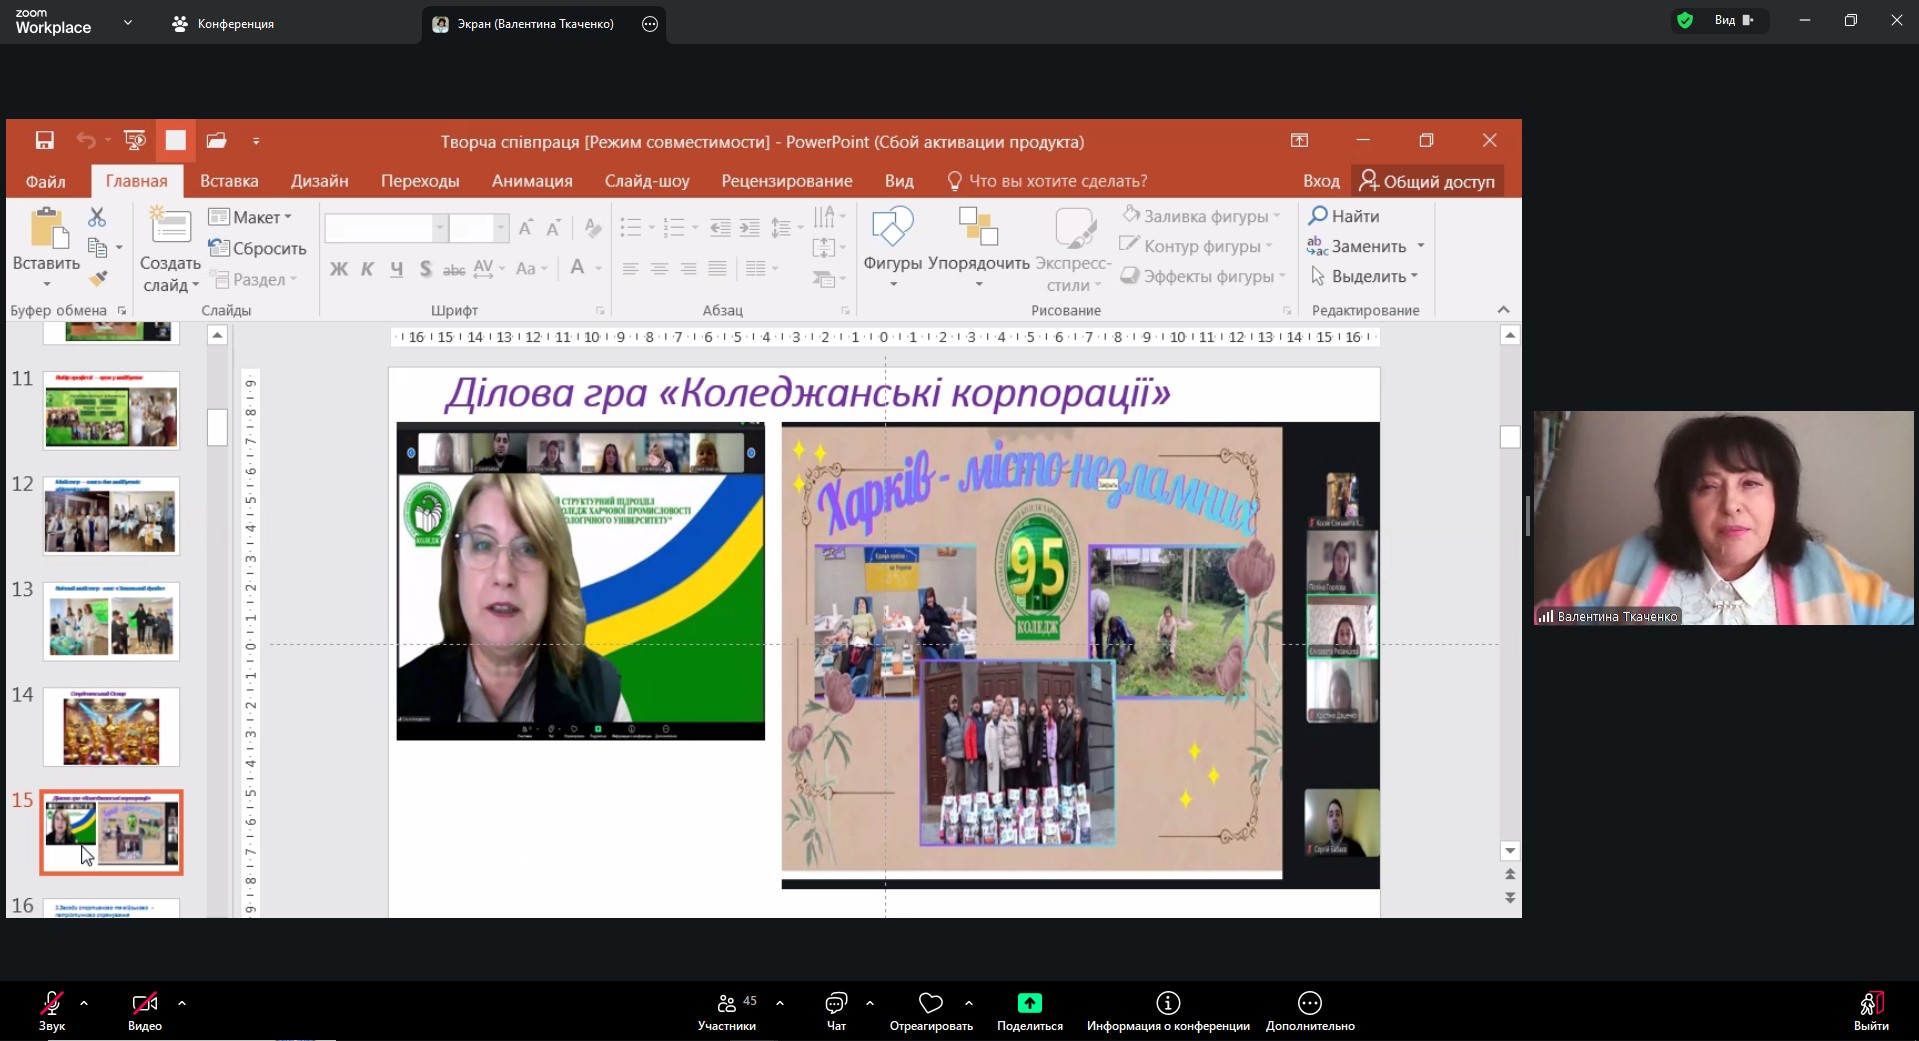
Task: Click the Cut scissors icon
Action: coord(97,217)
